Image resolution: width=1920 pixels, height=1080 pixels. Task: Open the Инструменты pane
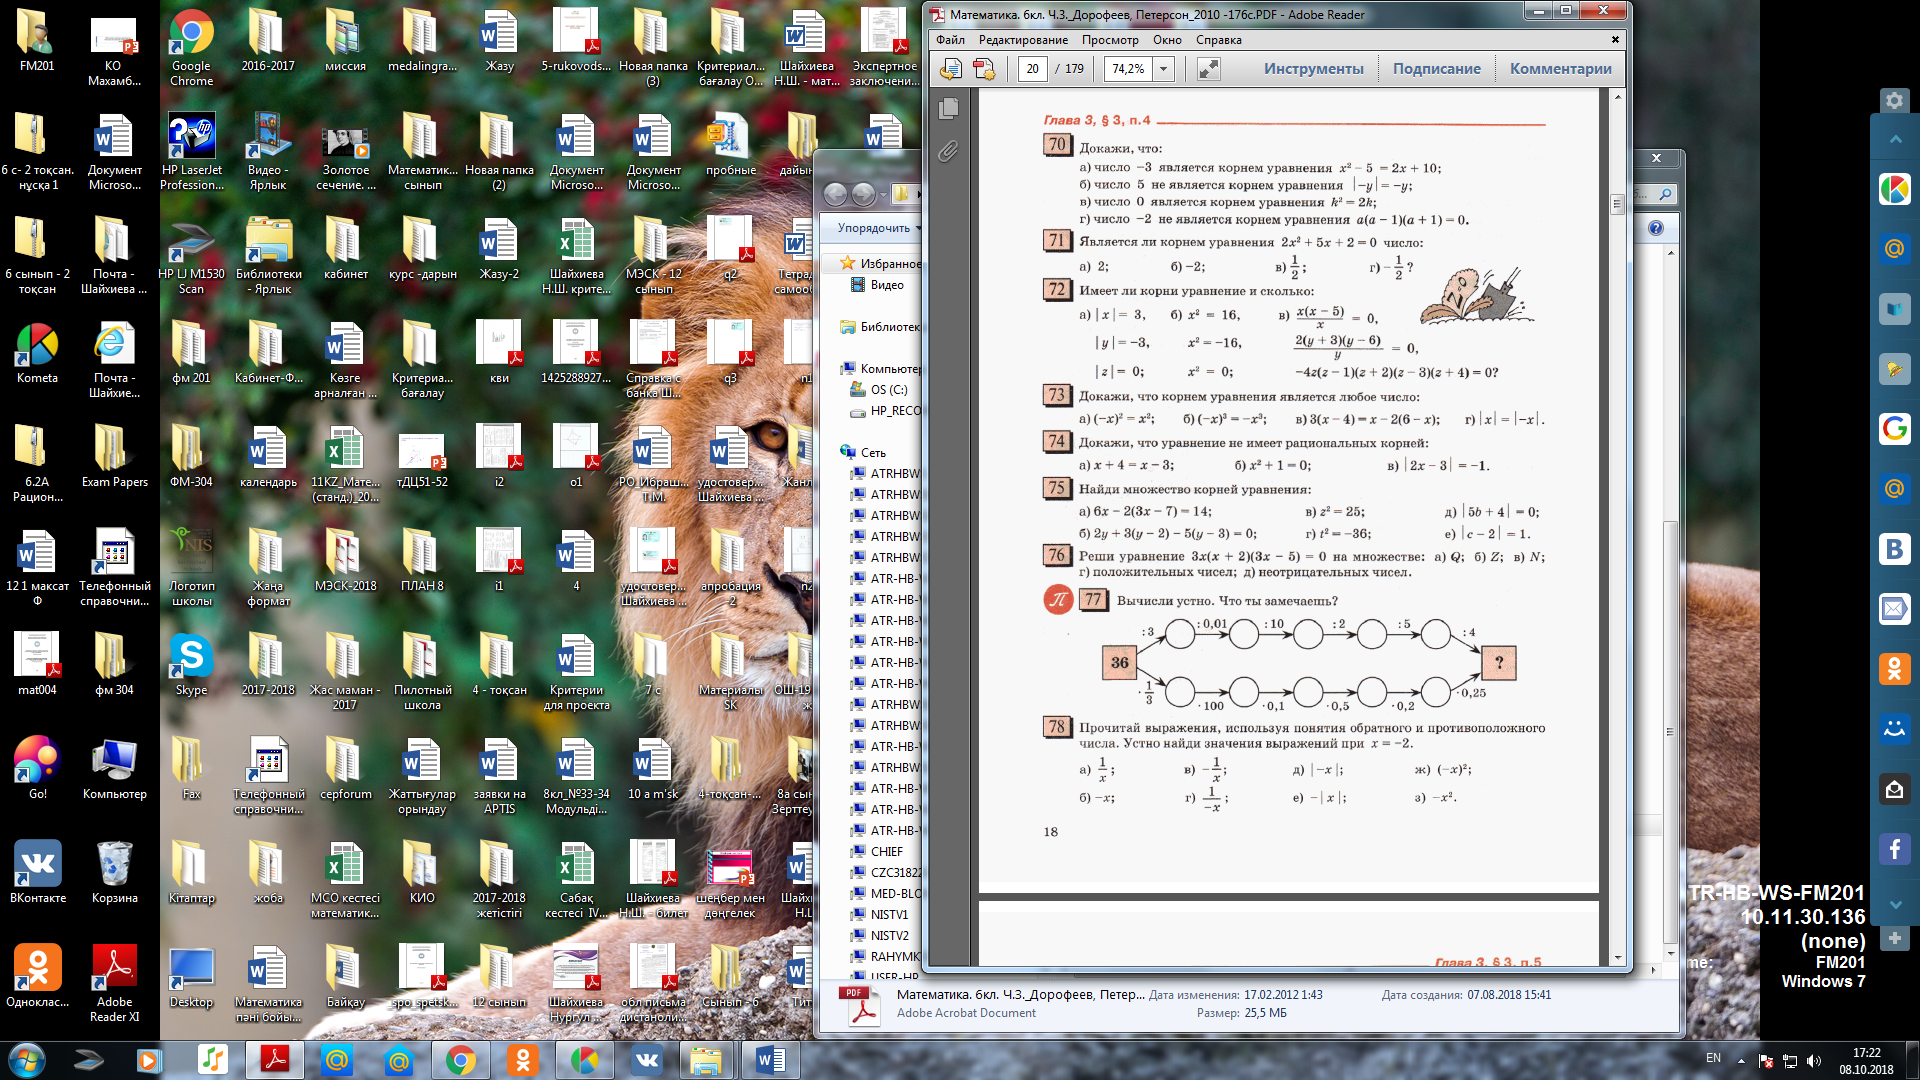coord(1313,68)
